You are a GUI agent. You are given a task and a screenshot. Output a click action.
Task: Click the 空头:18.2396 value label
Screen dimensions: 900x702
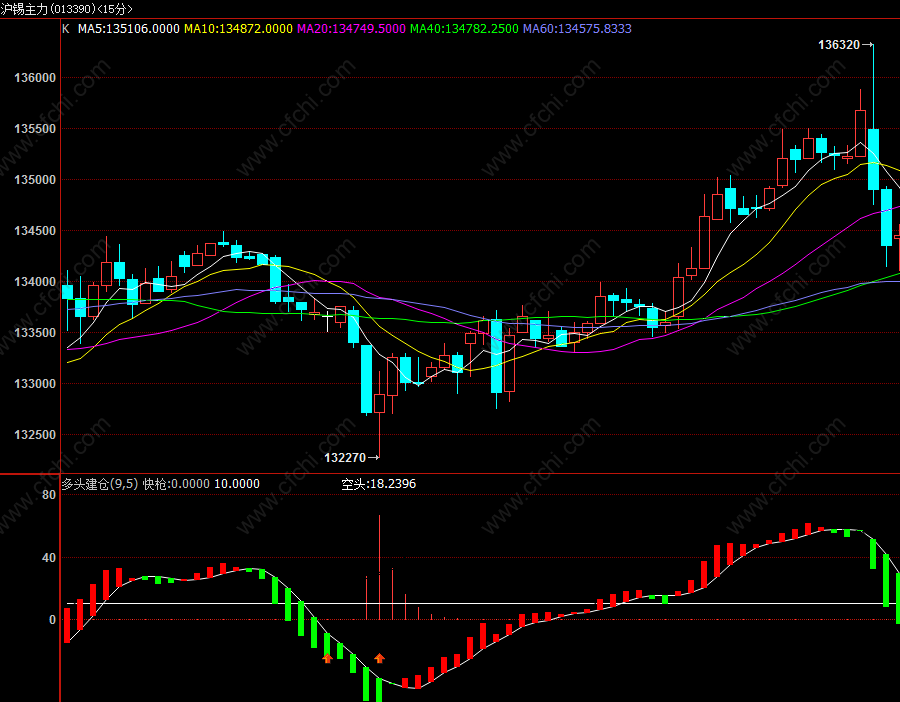pos(378,484)
